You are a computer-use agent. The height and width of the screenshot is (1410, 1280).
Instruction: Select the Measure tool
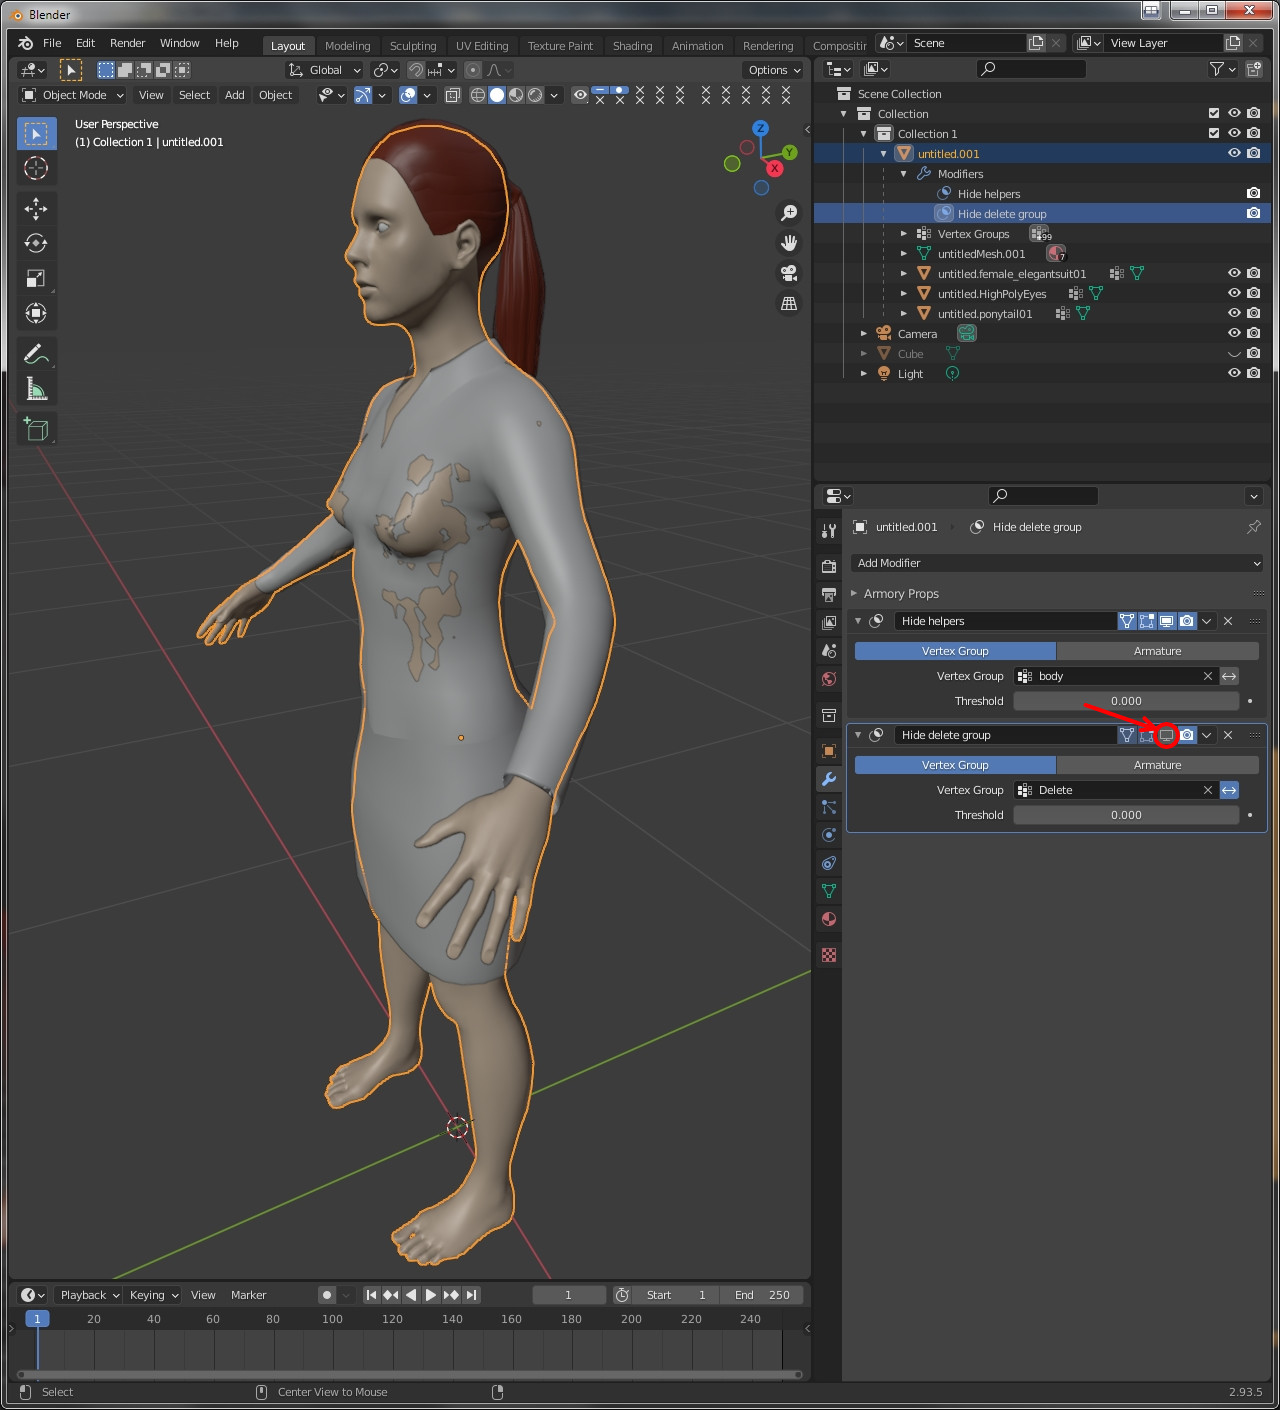point(36,388)
